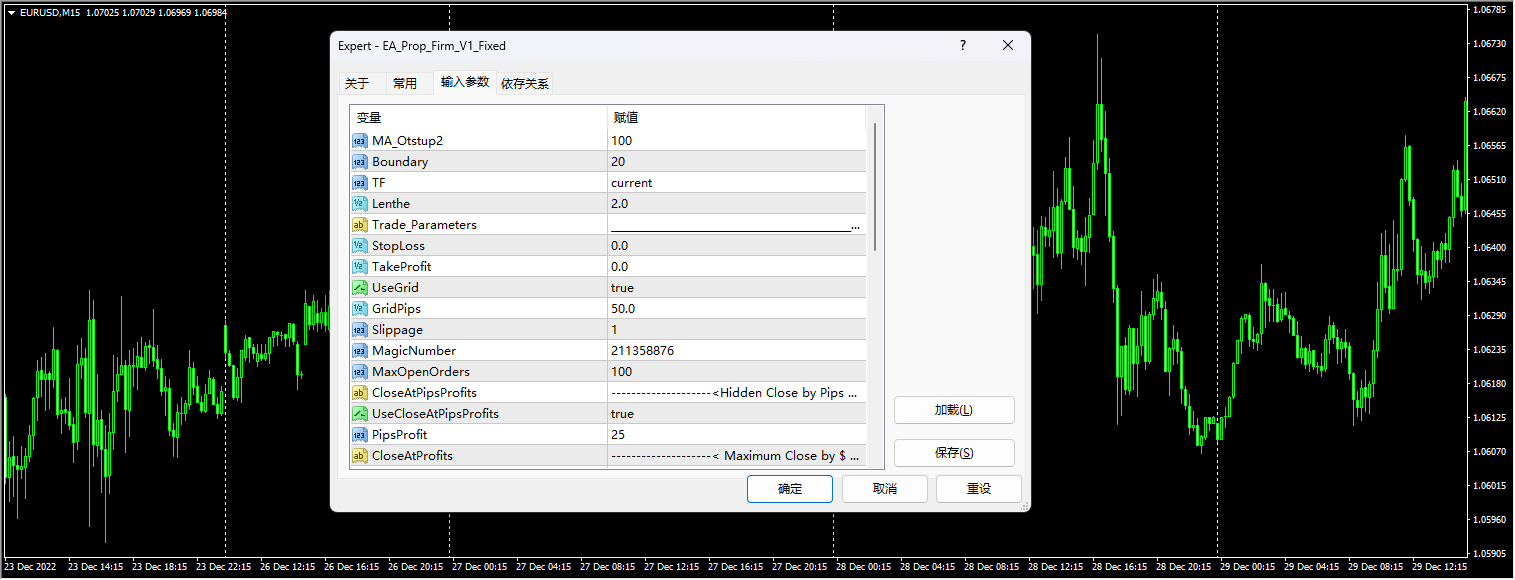The width and height of the screenshot is (1515, 580).
Task: Click the ab icon next to CloseAtProfits
Action: [x=359, y=455]
